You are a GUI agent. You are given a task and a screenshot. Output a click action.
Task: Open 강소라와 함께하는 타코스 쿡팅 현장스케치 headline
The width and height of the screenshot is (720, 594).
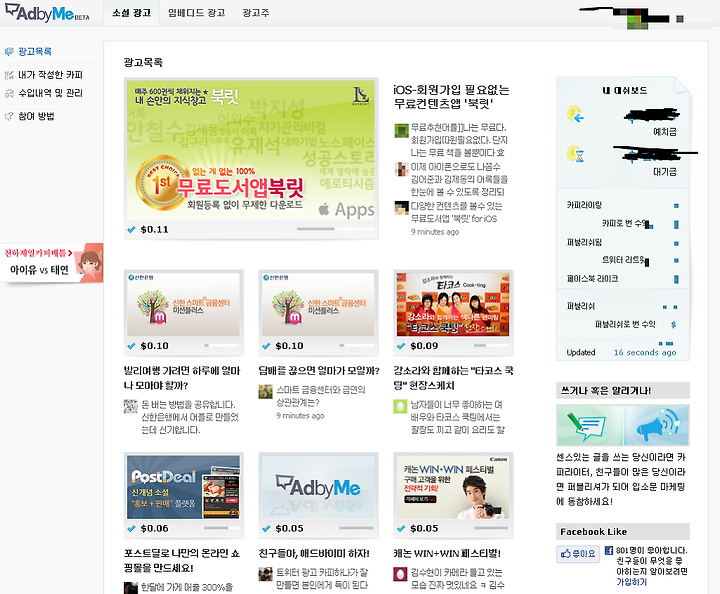(453, 378)
